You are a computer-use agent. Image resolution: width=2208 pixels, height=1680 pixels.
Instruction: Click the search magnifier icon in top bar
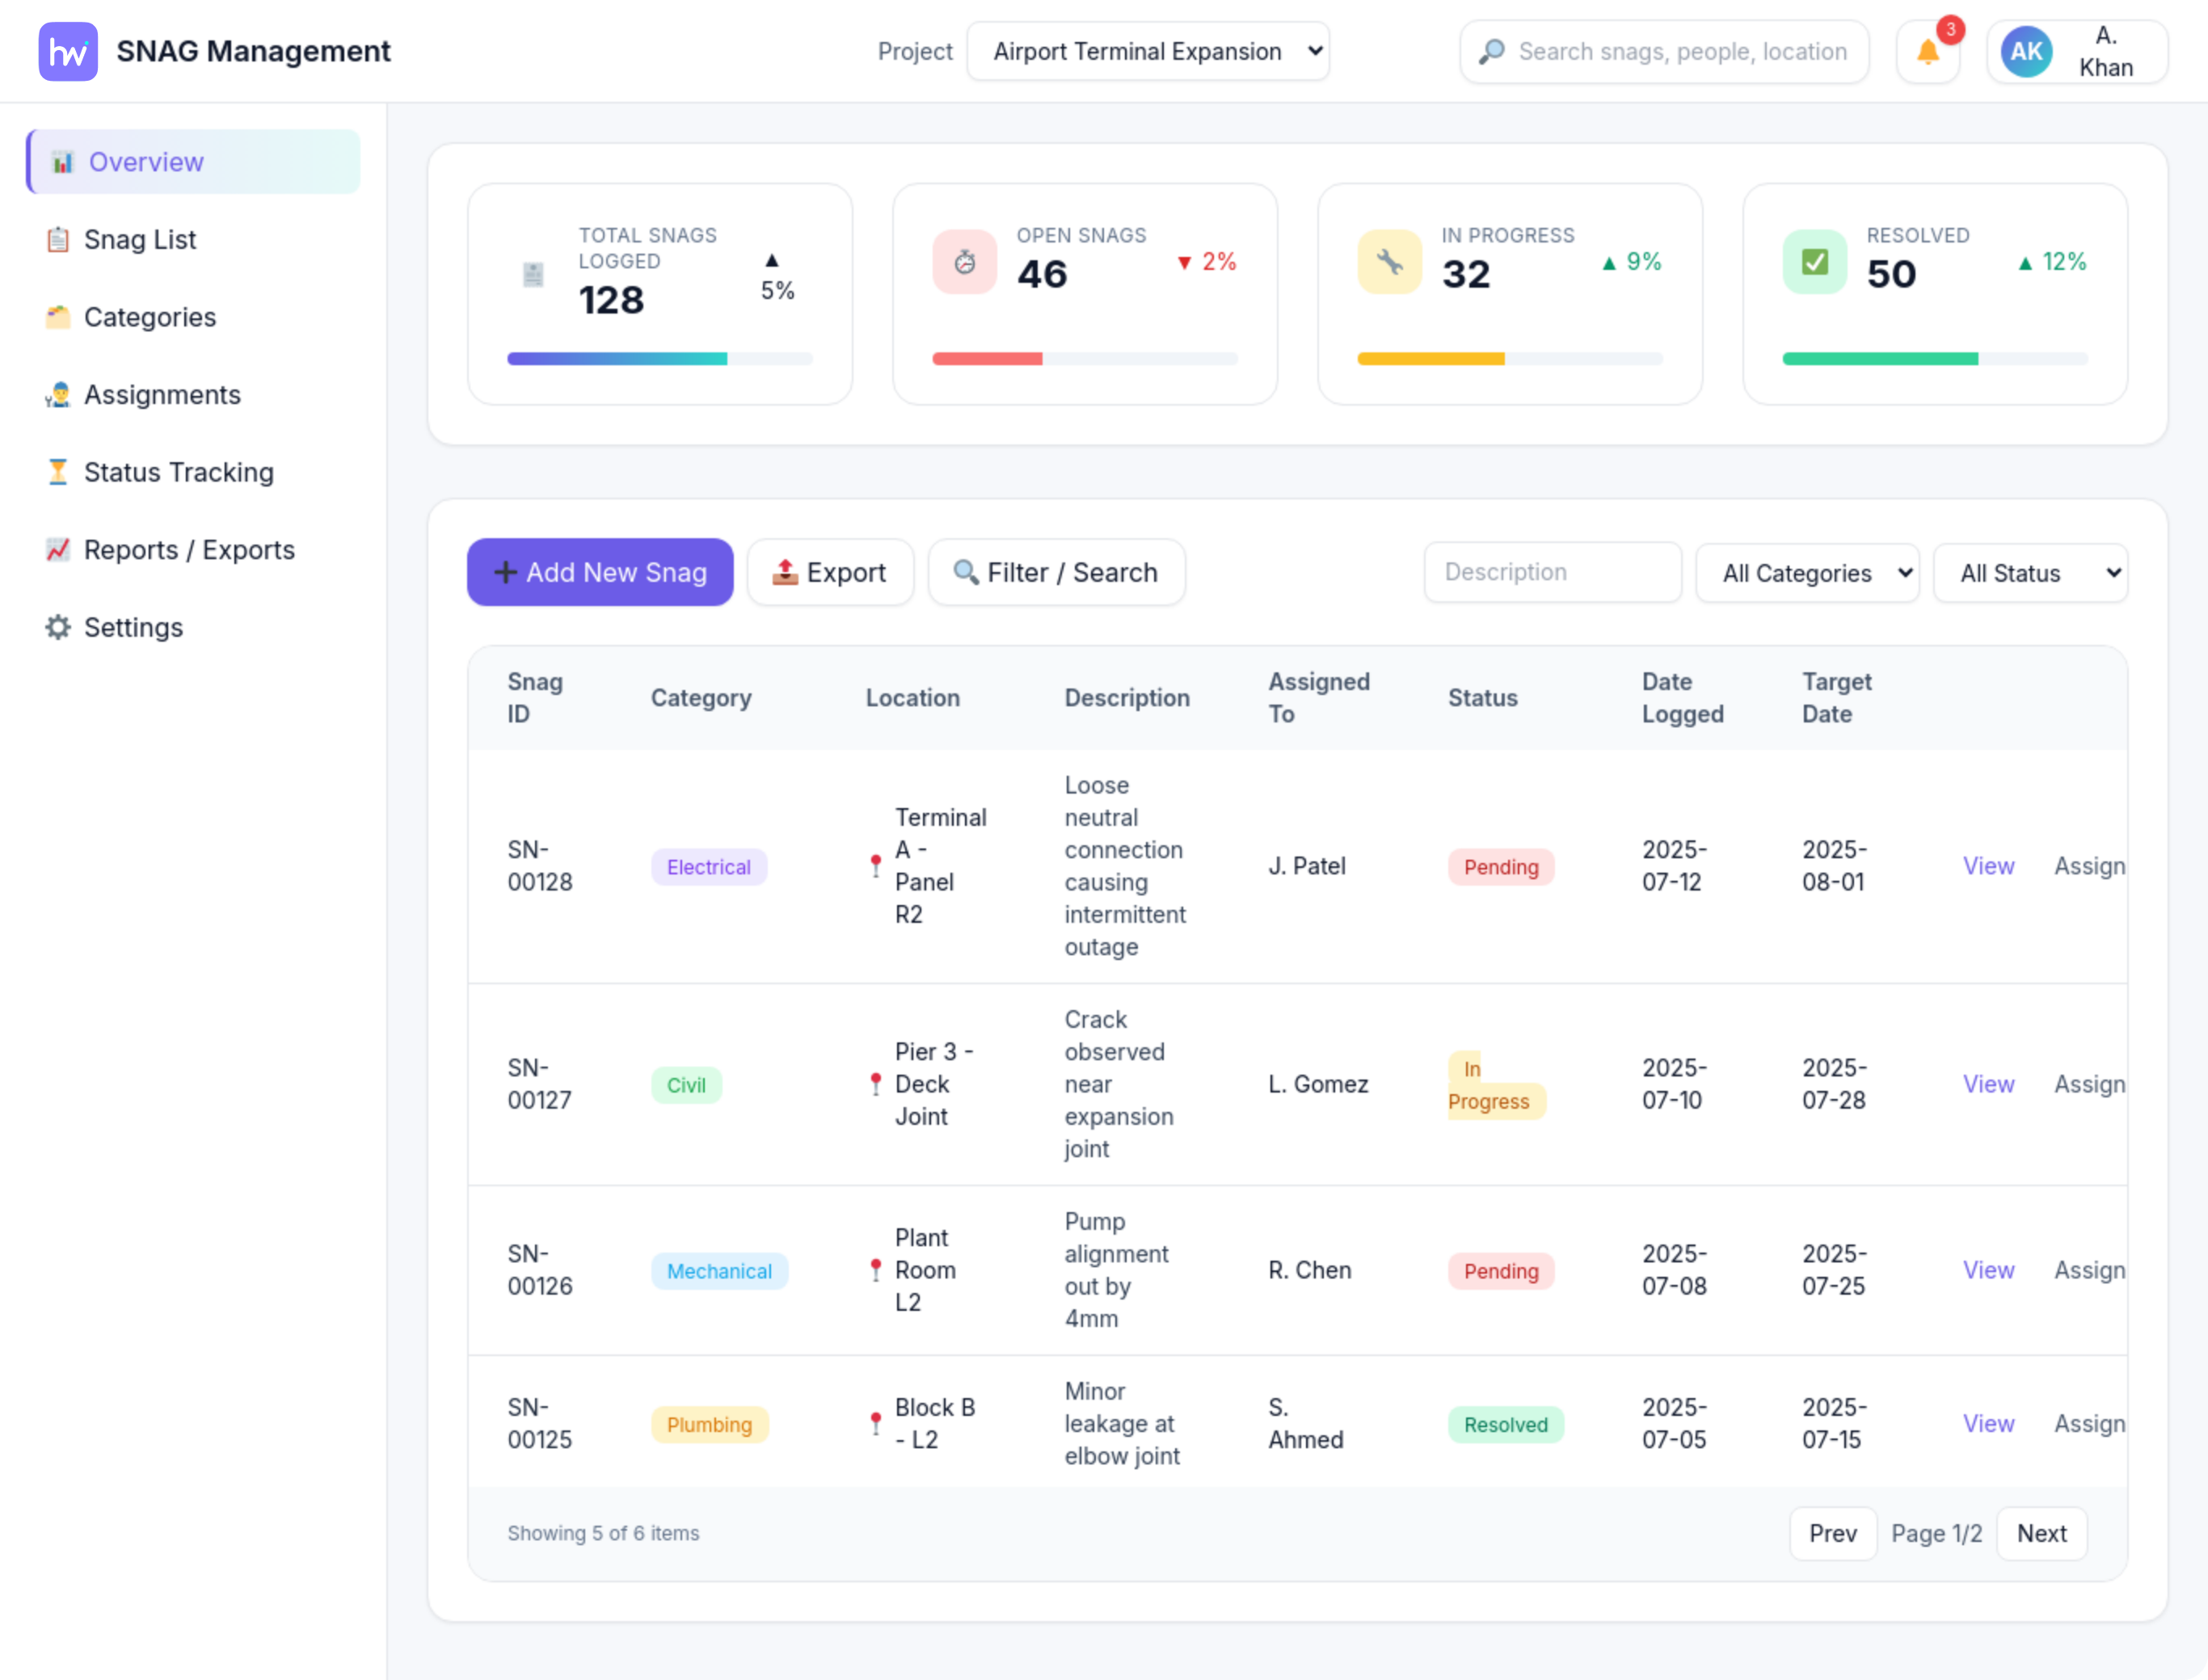pos(1491,52)
